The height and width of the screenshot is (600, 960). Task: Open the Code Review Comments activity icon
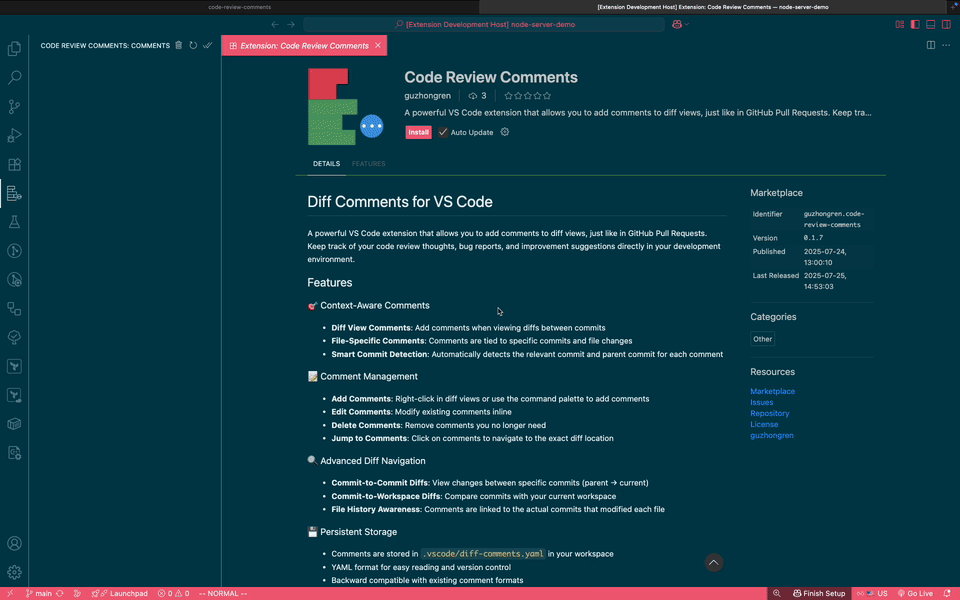point(14,193)
